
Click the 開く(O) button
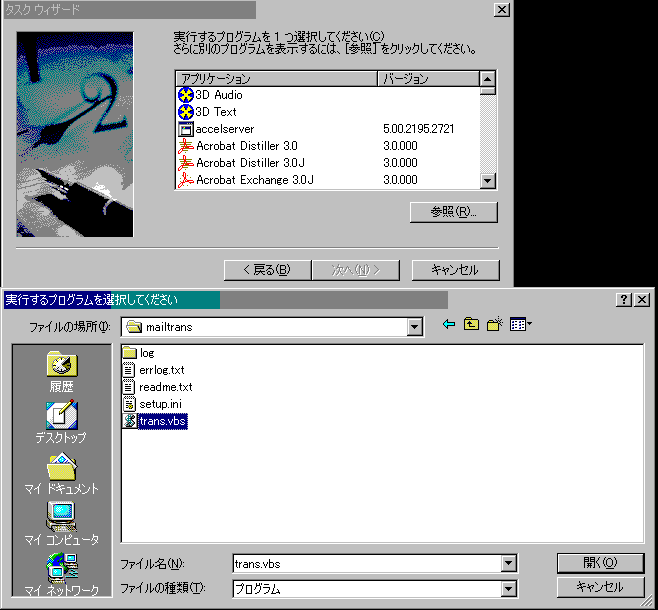click(600, 563)
